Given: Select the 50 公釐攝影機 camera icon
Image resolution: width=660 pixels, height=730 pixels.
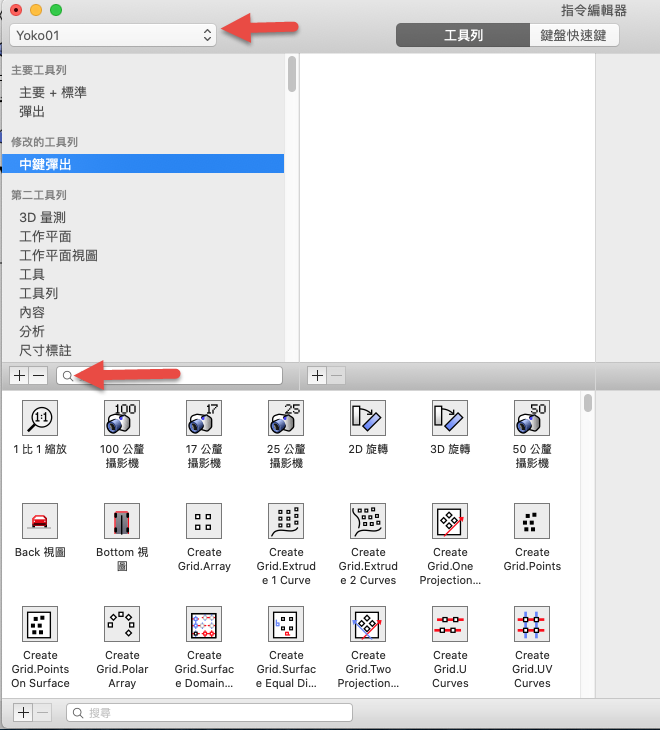Looking at the screenshot, I should click(x=532, y=418).
